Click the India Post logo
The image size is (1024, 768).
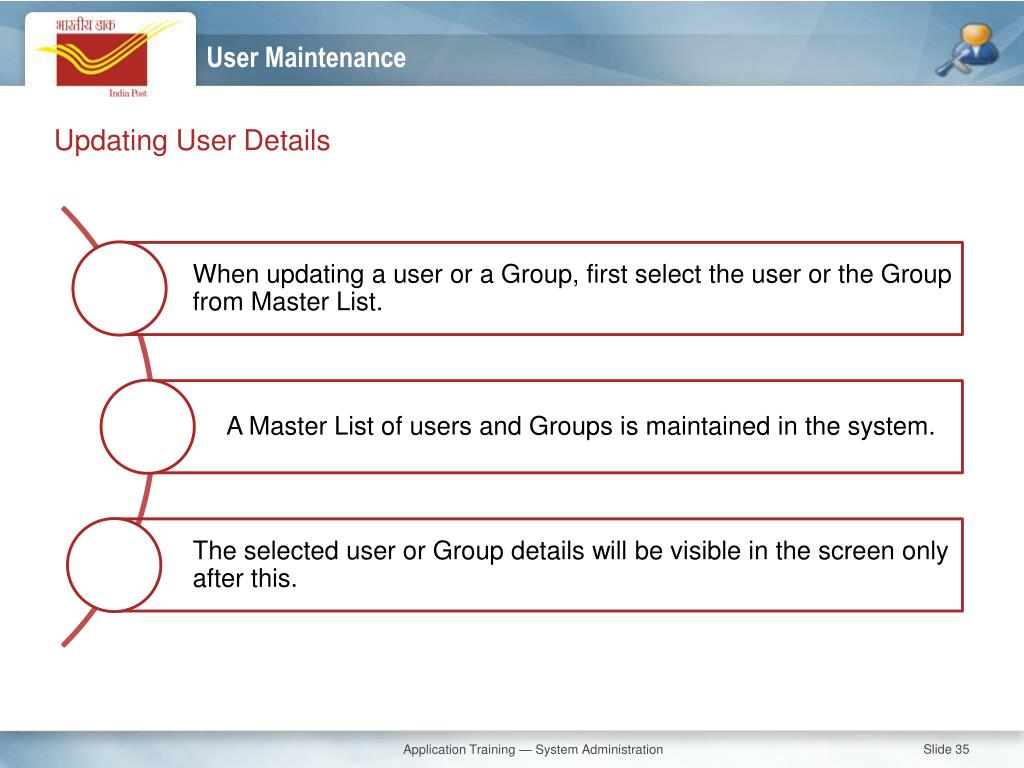click(108, 58)
